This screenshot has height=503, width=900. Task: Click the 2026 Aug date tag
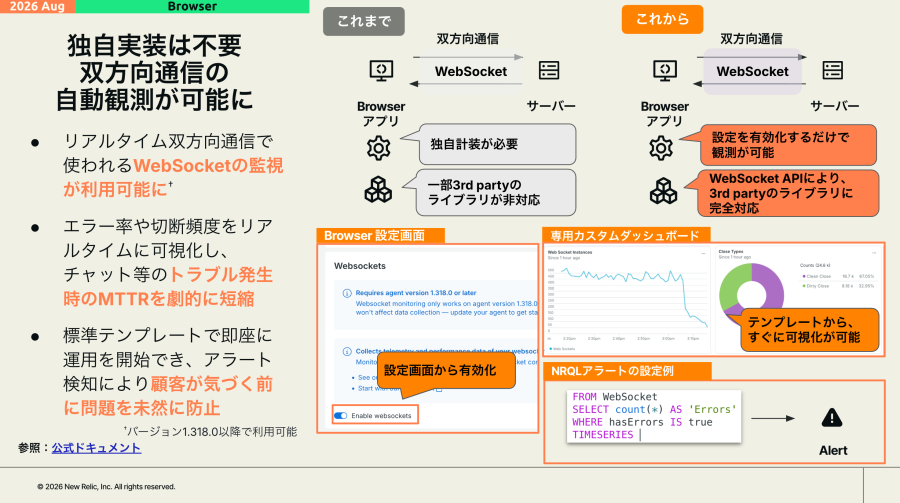[x=37, y=6]
